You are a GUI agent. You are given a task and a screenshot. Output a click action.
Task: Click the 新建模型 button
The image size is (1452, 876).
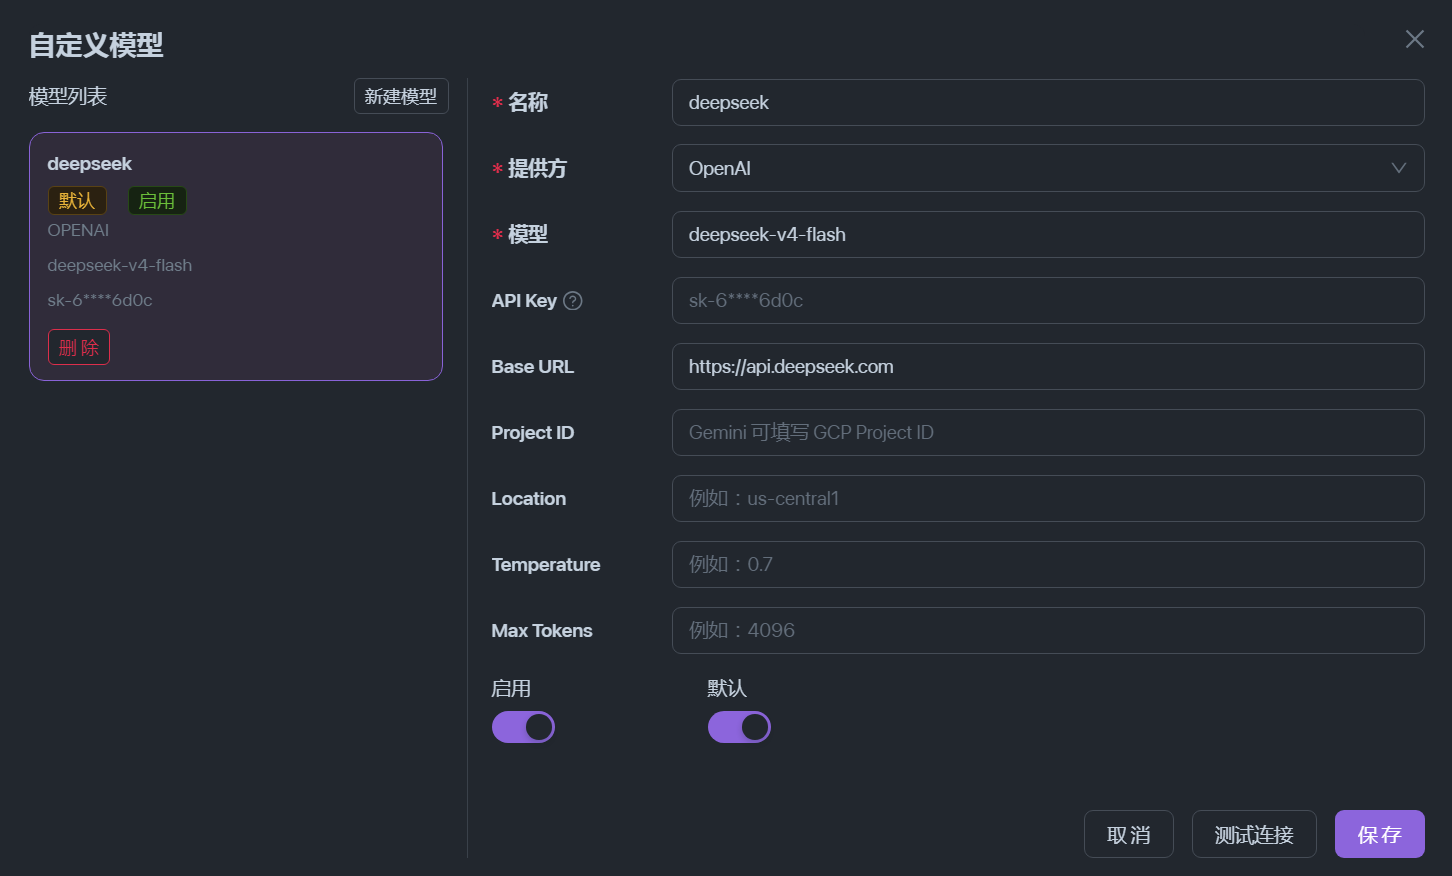pyautogui.click(x=401, y=96)
